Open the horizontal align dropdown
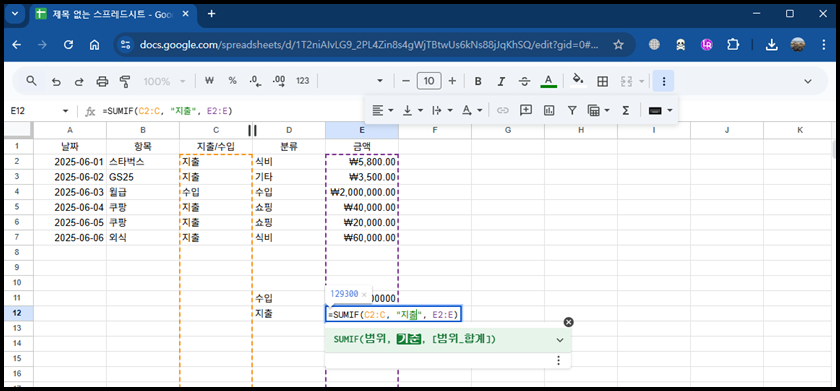The image size is (840, 391). coord(382,110)
